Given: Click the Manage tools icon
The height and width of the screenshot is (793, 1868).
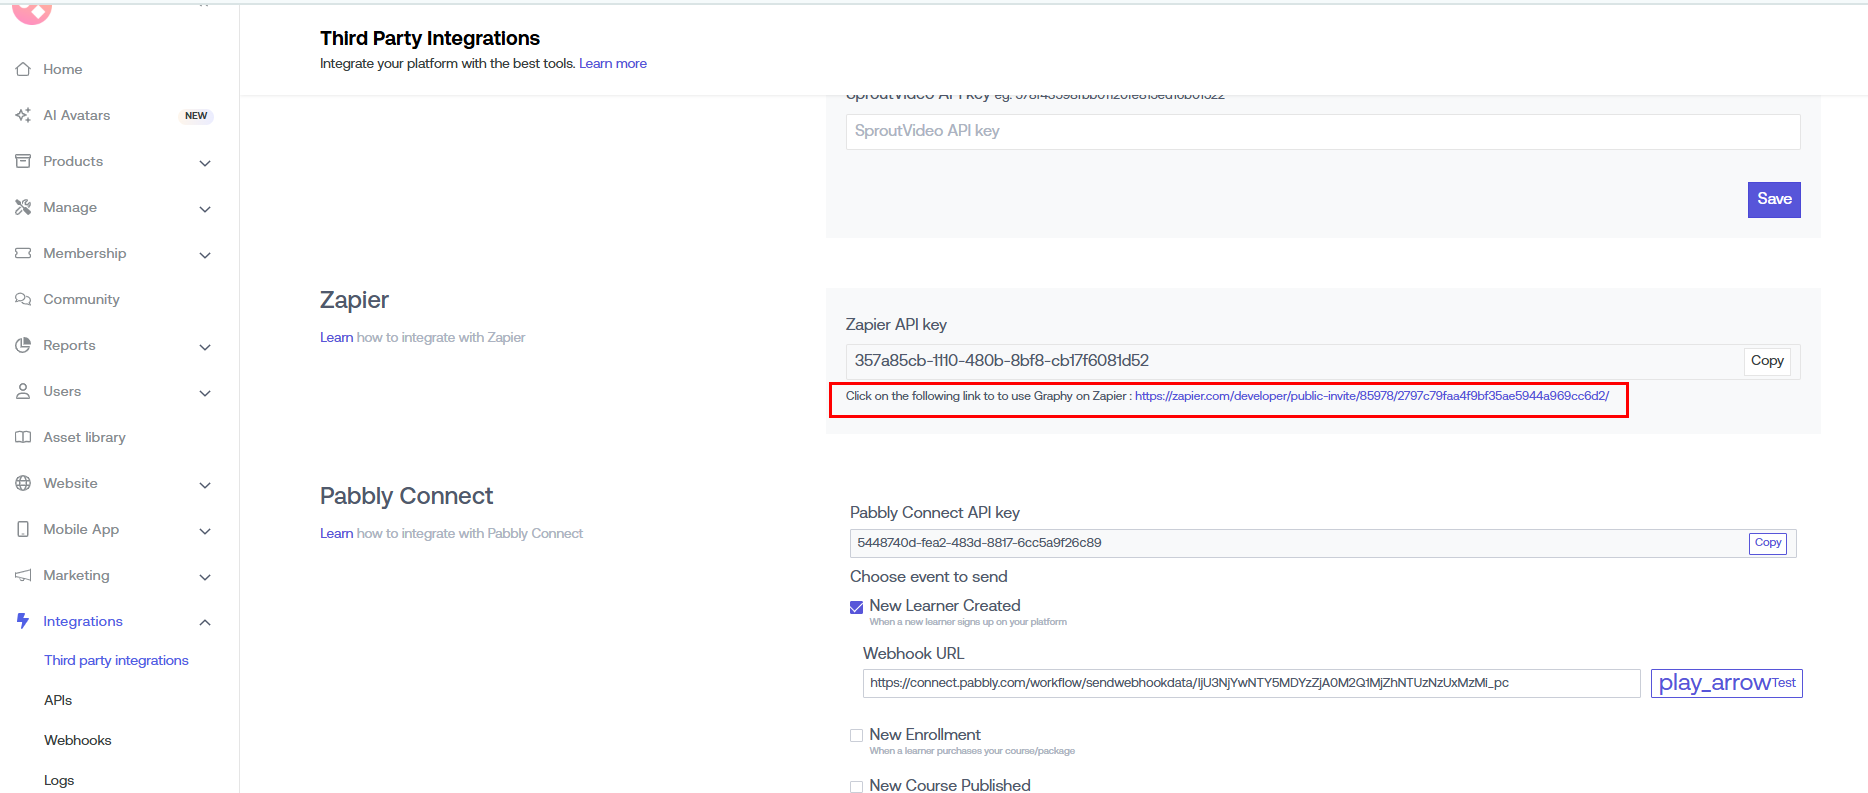Looking at the screenshot, I should pos(23,207).
